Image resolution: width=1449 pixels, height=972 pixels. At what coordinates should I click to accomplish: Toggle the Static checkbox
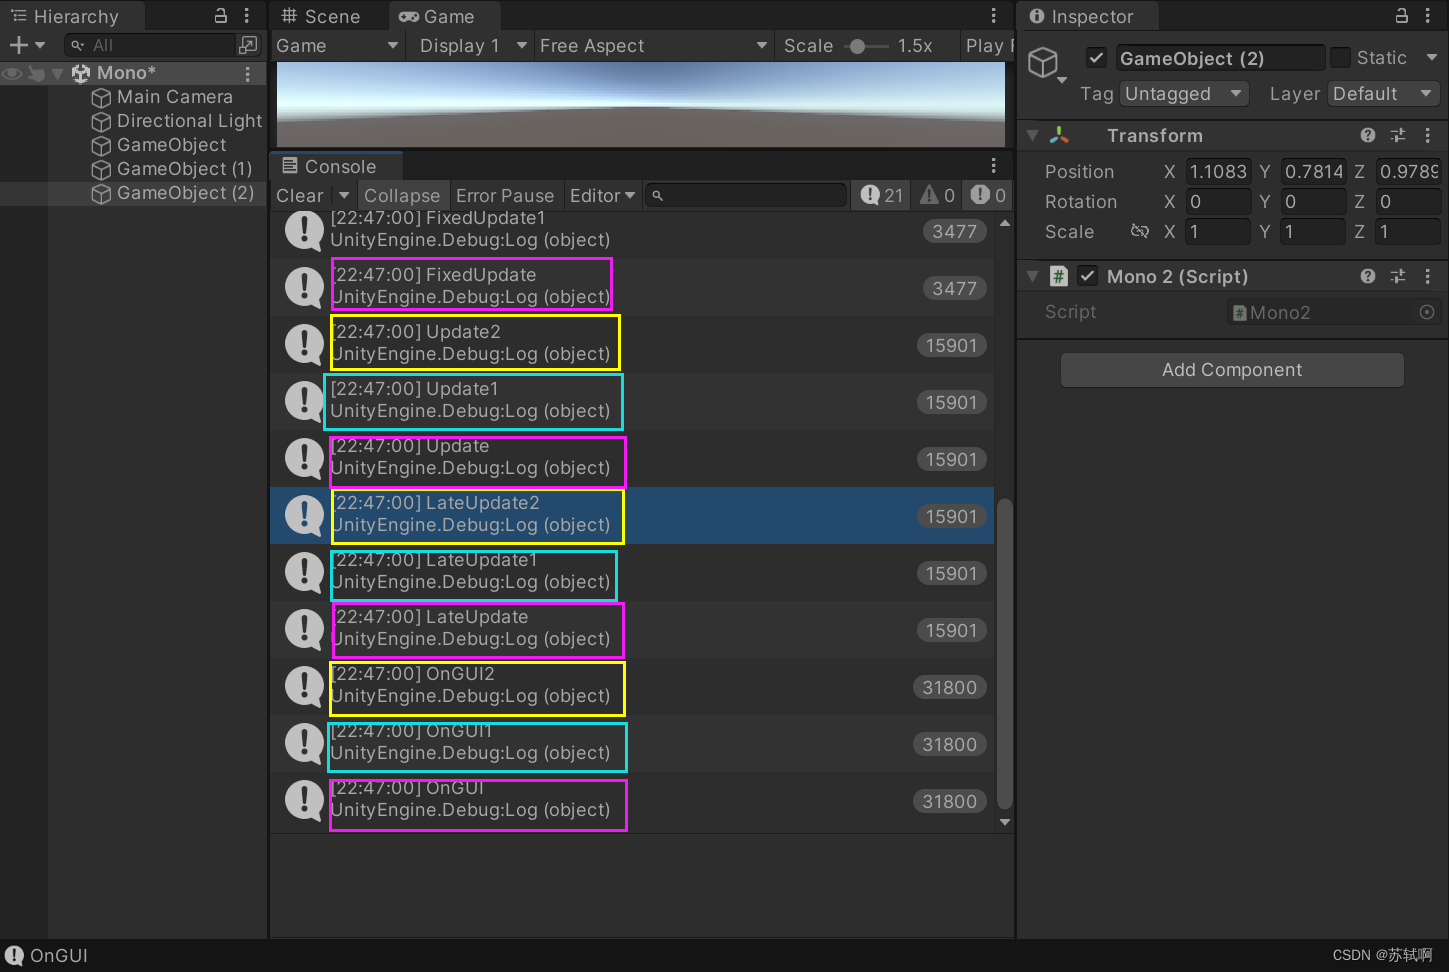click(1339, 57)
